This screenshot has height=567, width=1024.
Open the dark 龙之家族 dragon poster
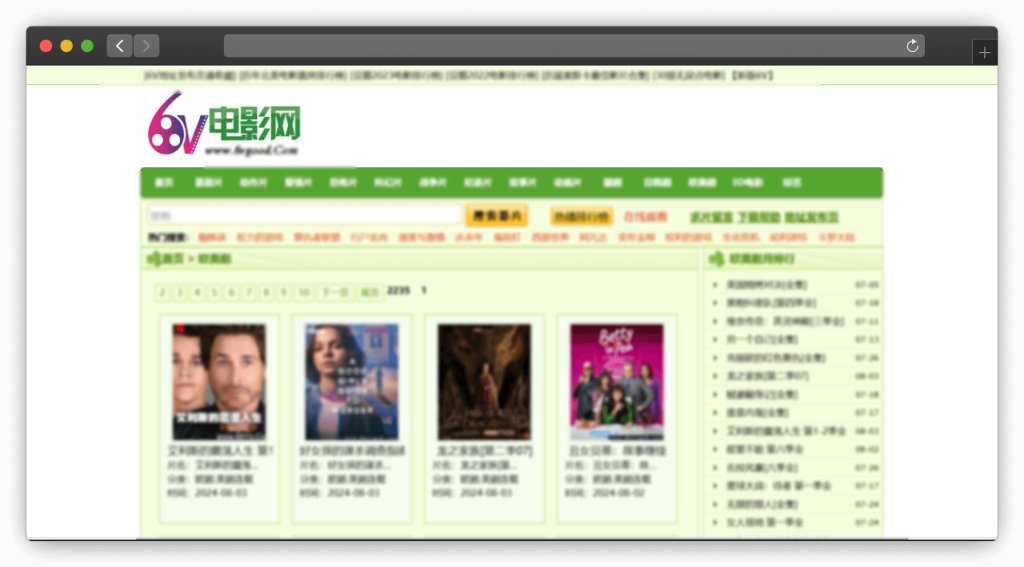pyautogui.click(x=484, y=382)
